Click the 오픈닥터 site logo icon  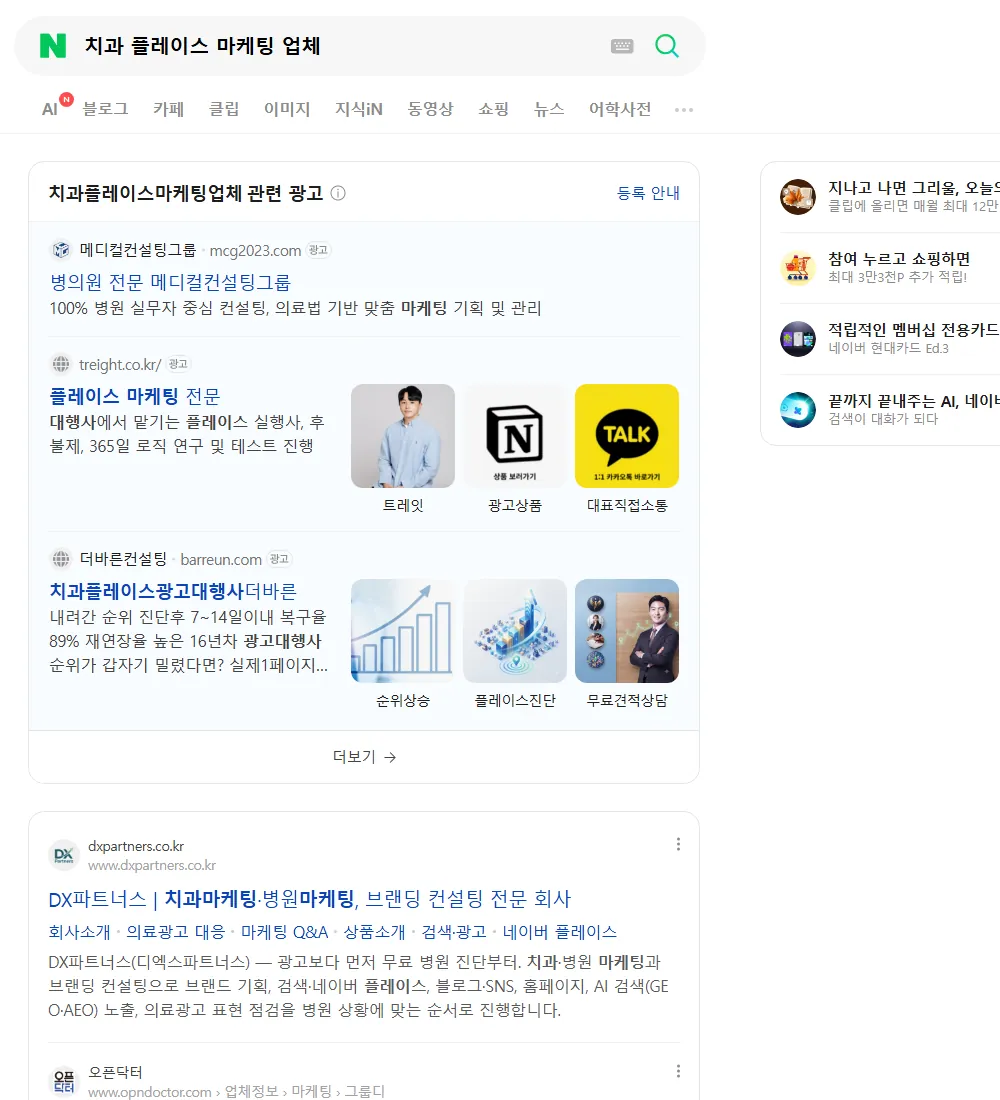pos(64,1081)
